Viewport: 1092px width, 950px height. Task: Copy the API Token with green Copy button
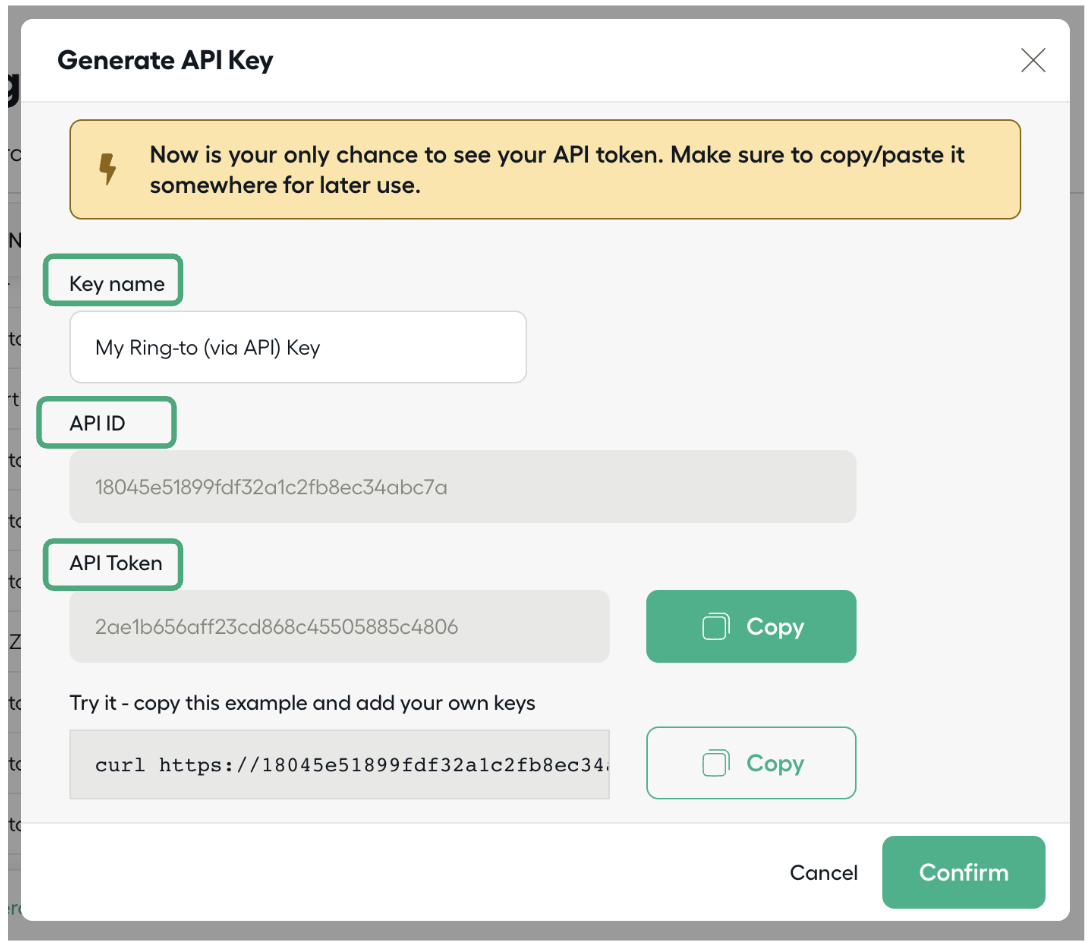point(751,626)
